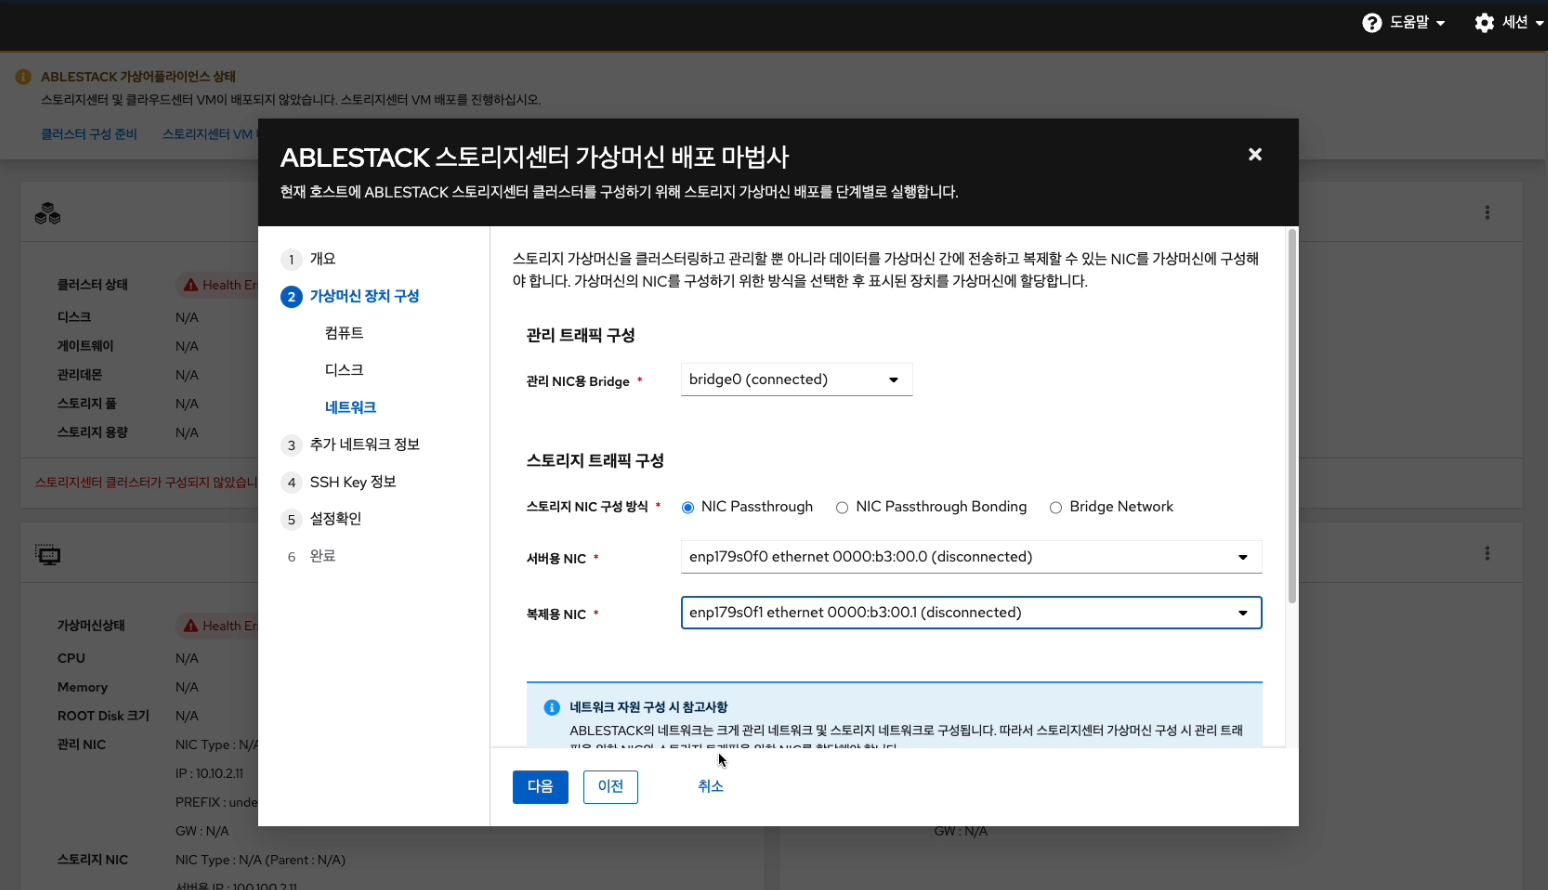
Task: Click the help question mark icon
Action: (1370, 22)
